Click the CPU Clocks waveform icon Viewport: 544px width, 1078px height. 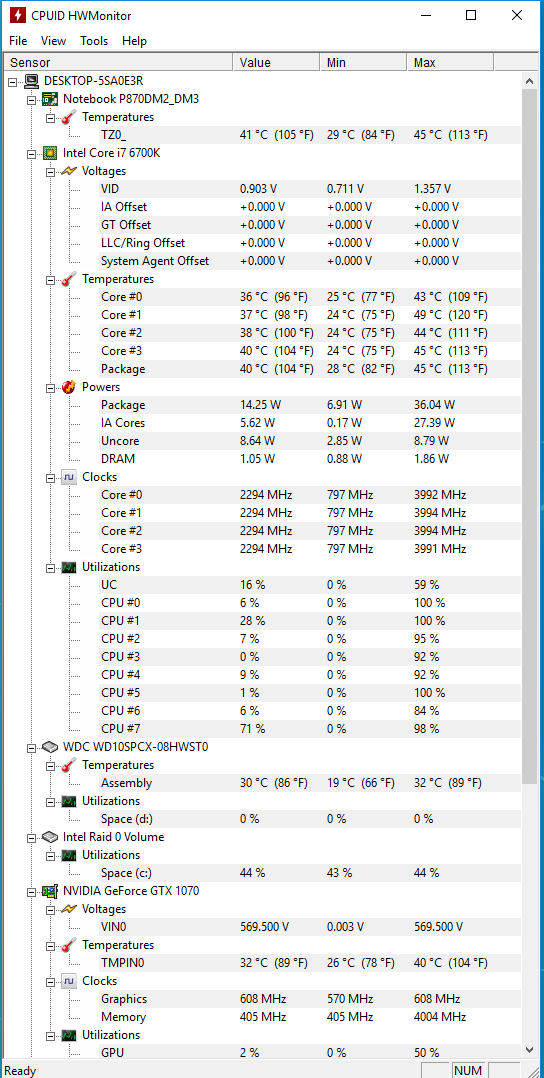pyautogui.click(x=69, y=477)
